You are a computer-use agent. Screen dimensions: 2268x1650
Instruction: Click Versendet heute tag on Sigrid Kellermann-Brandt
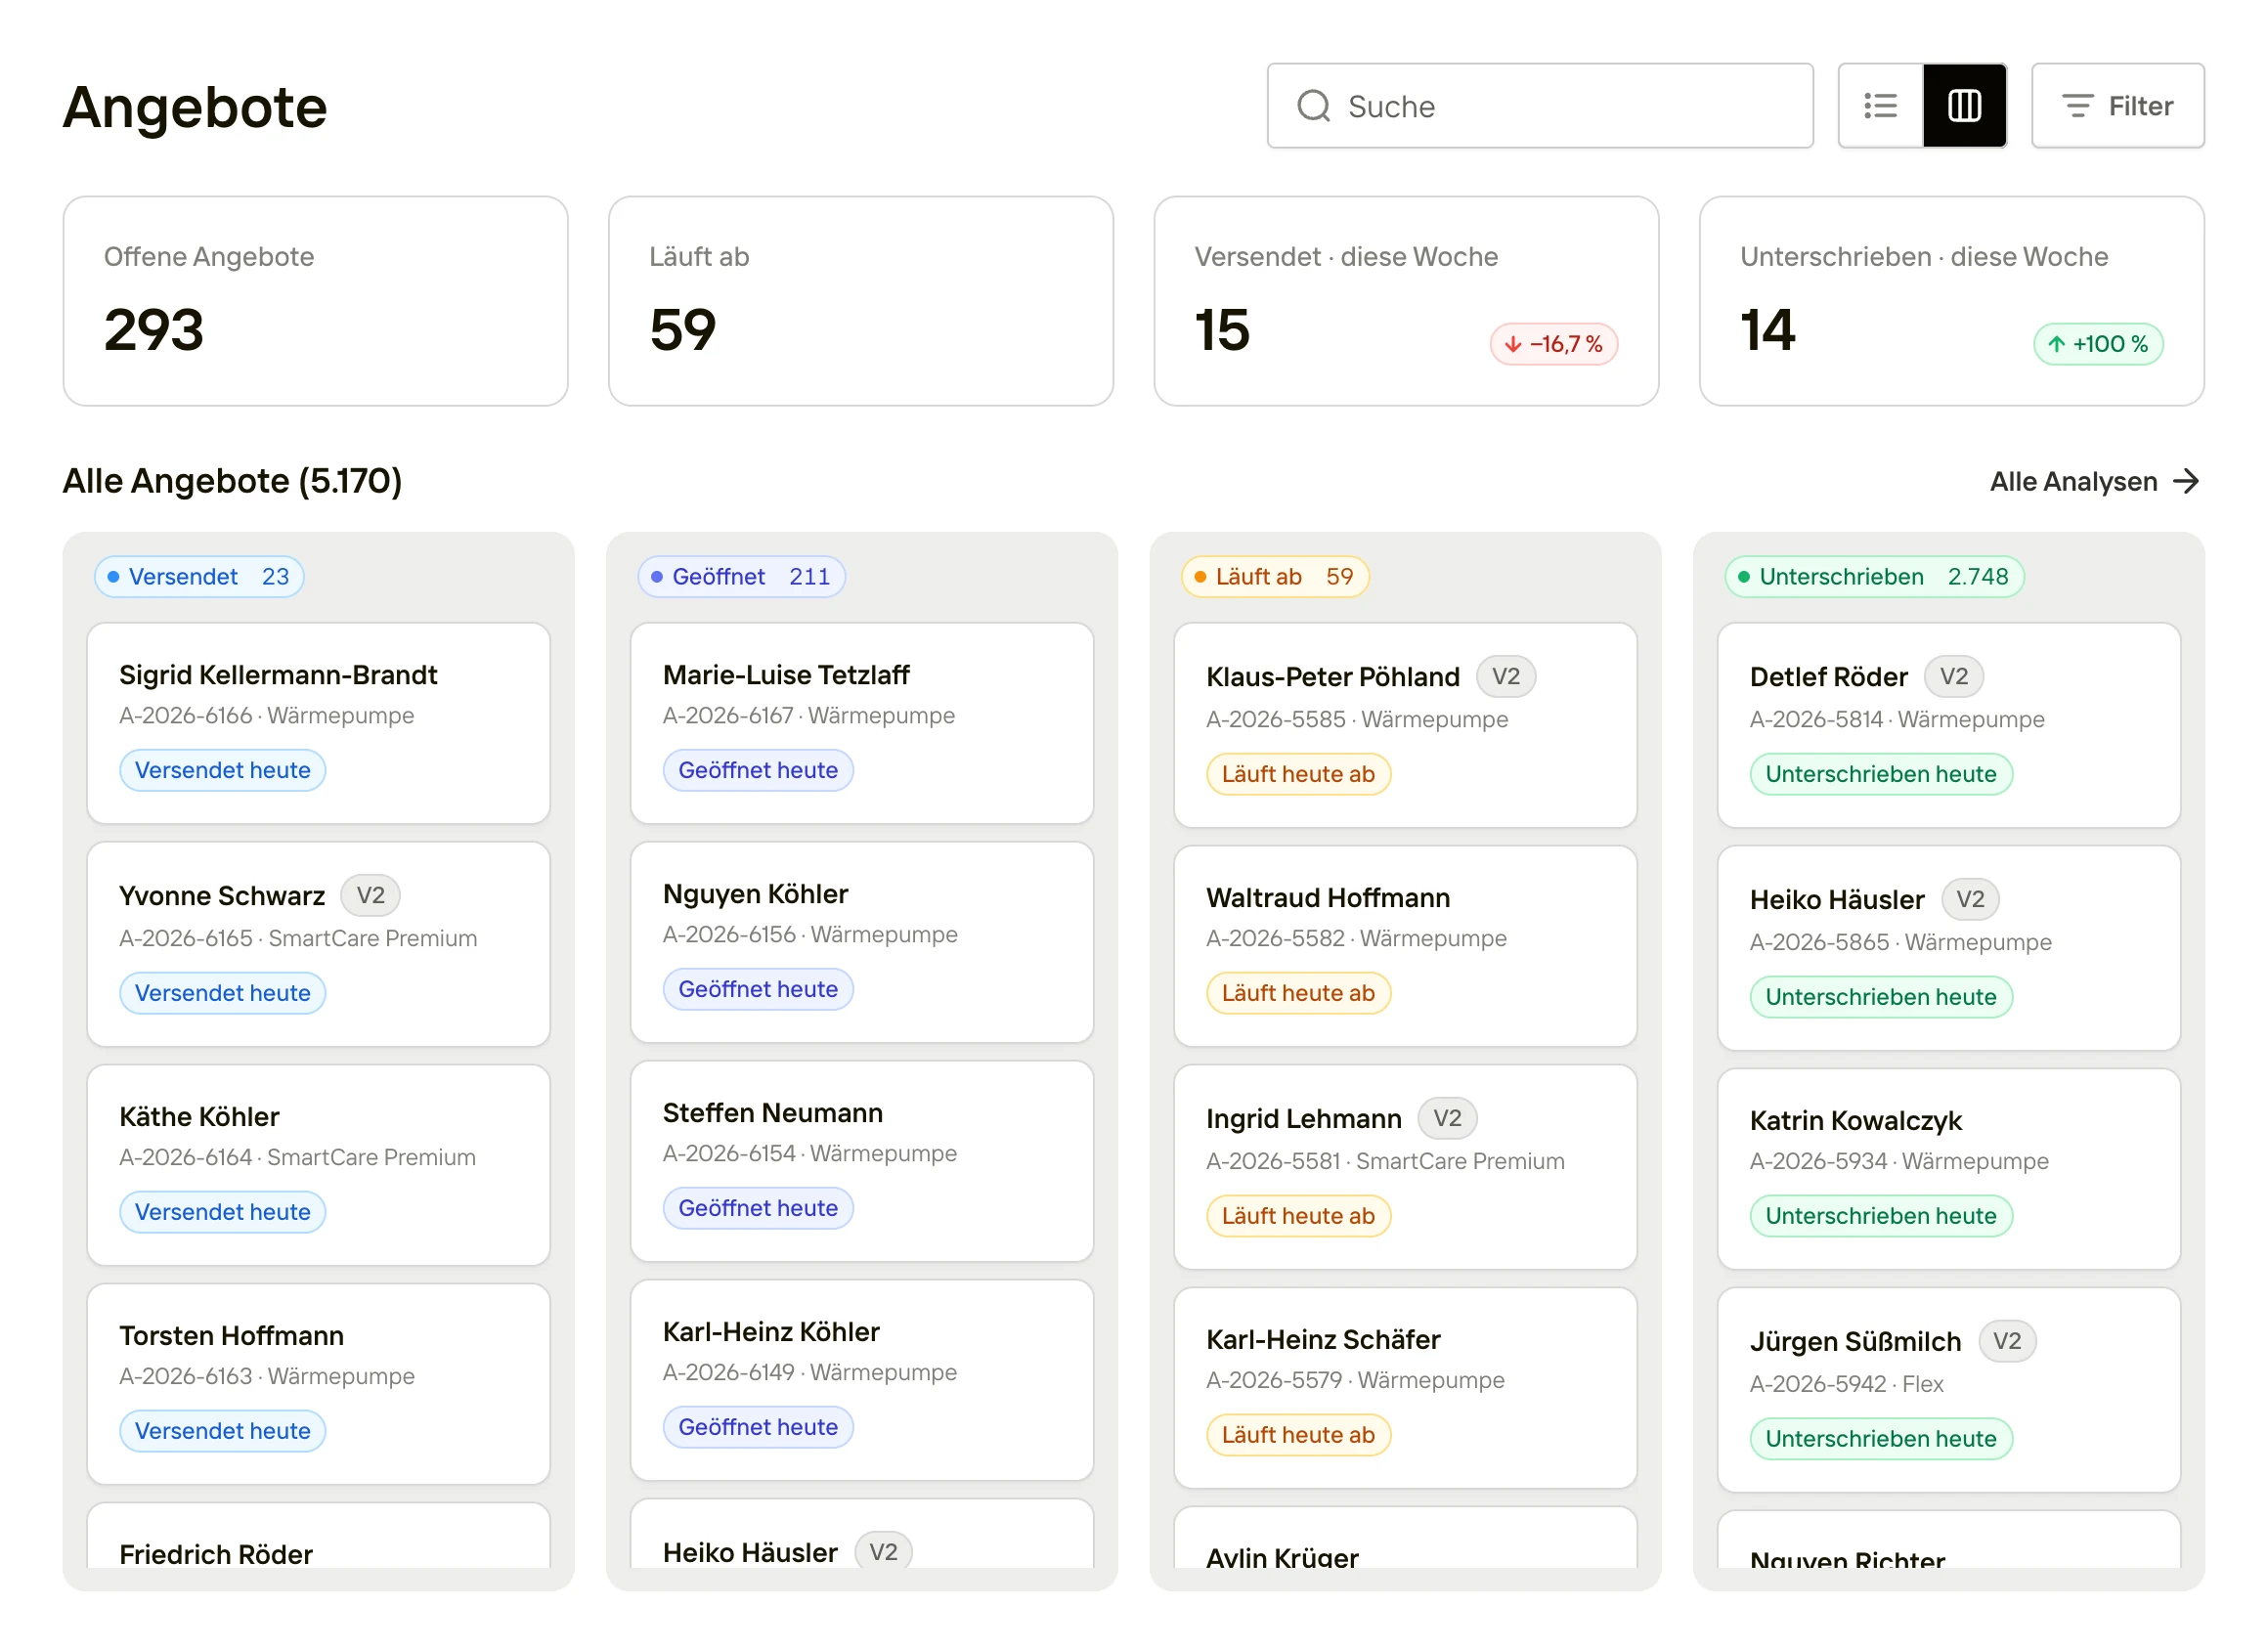pos(222,770)
